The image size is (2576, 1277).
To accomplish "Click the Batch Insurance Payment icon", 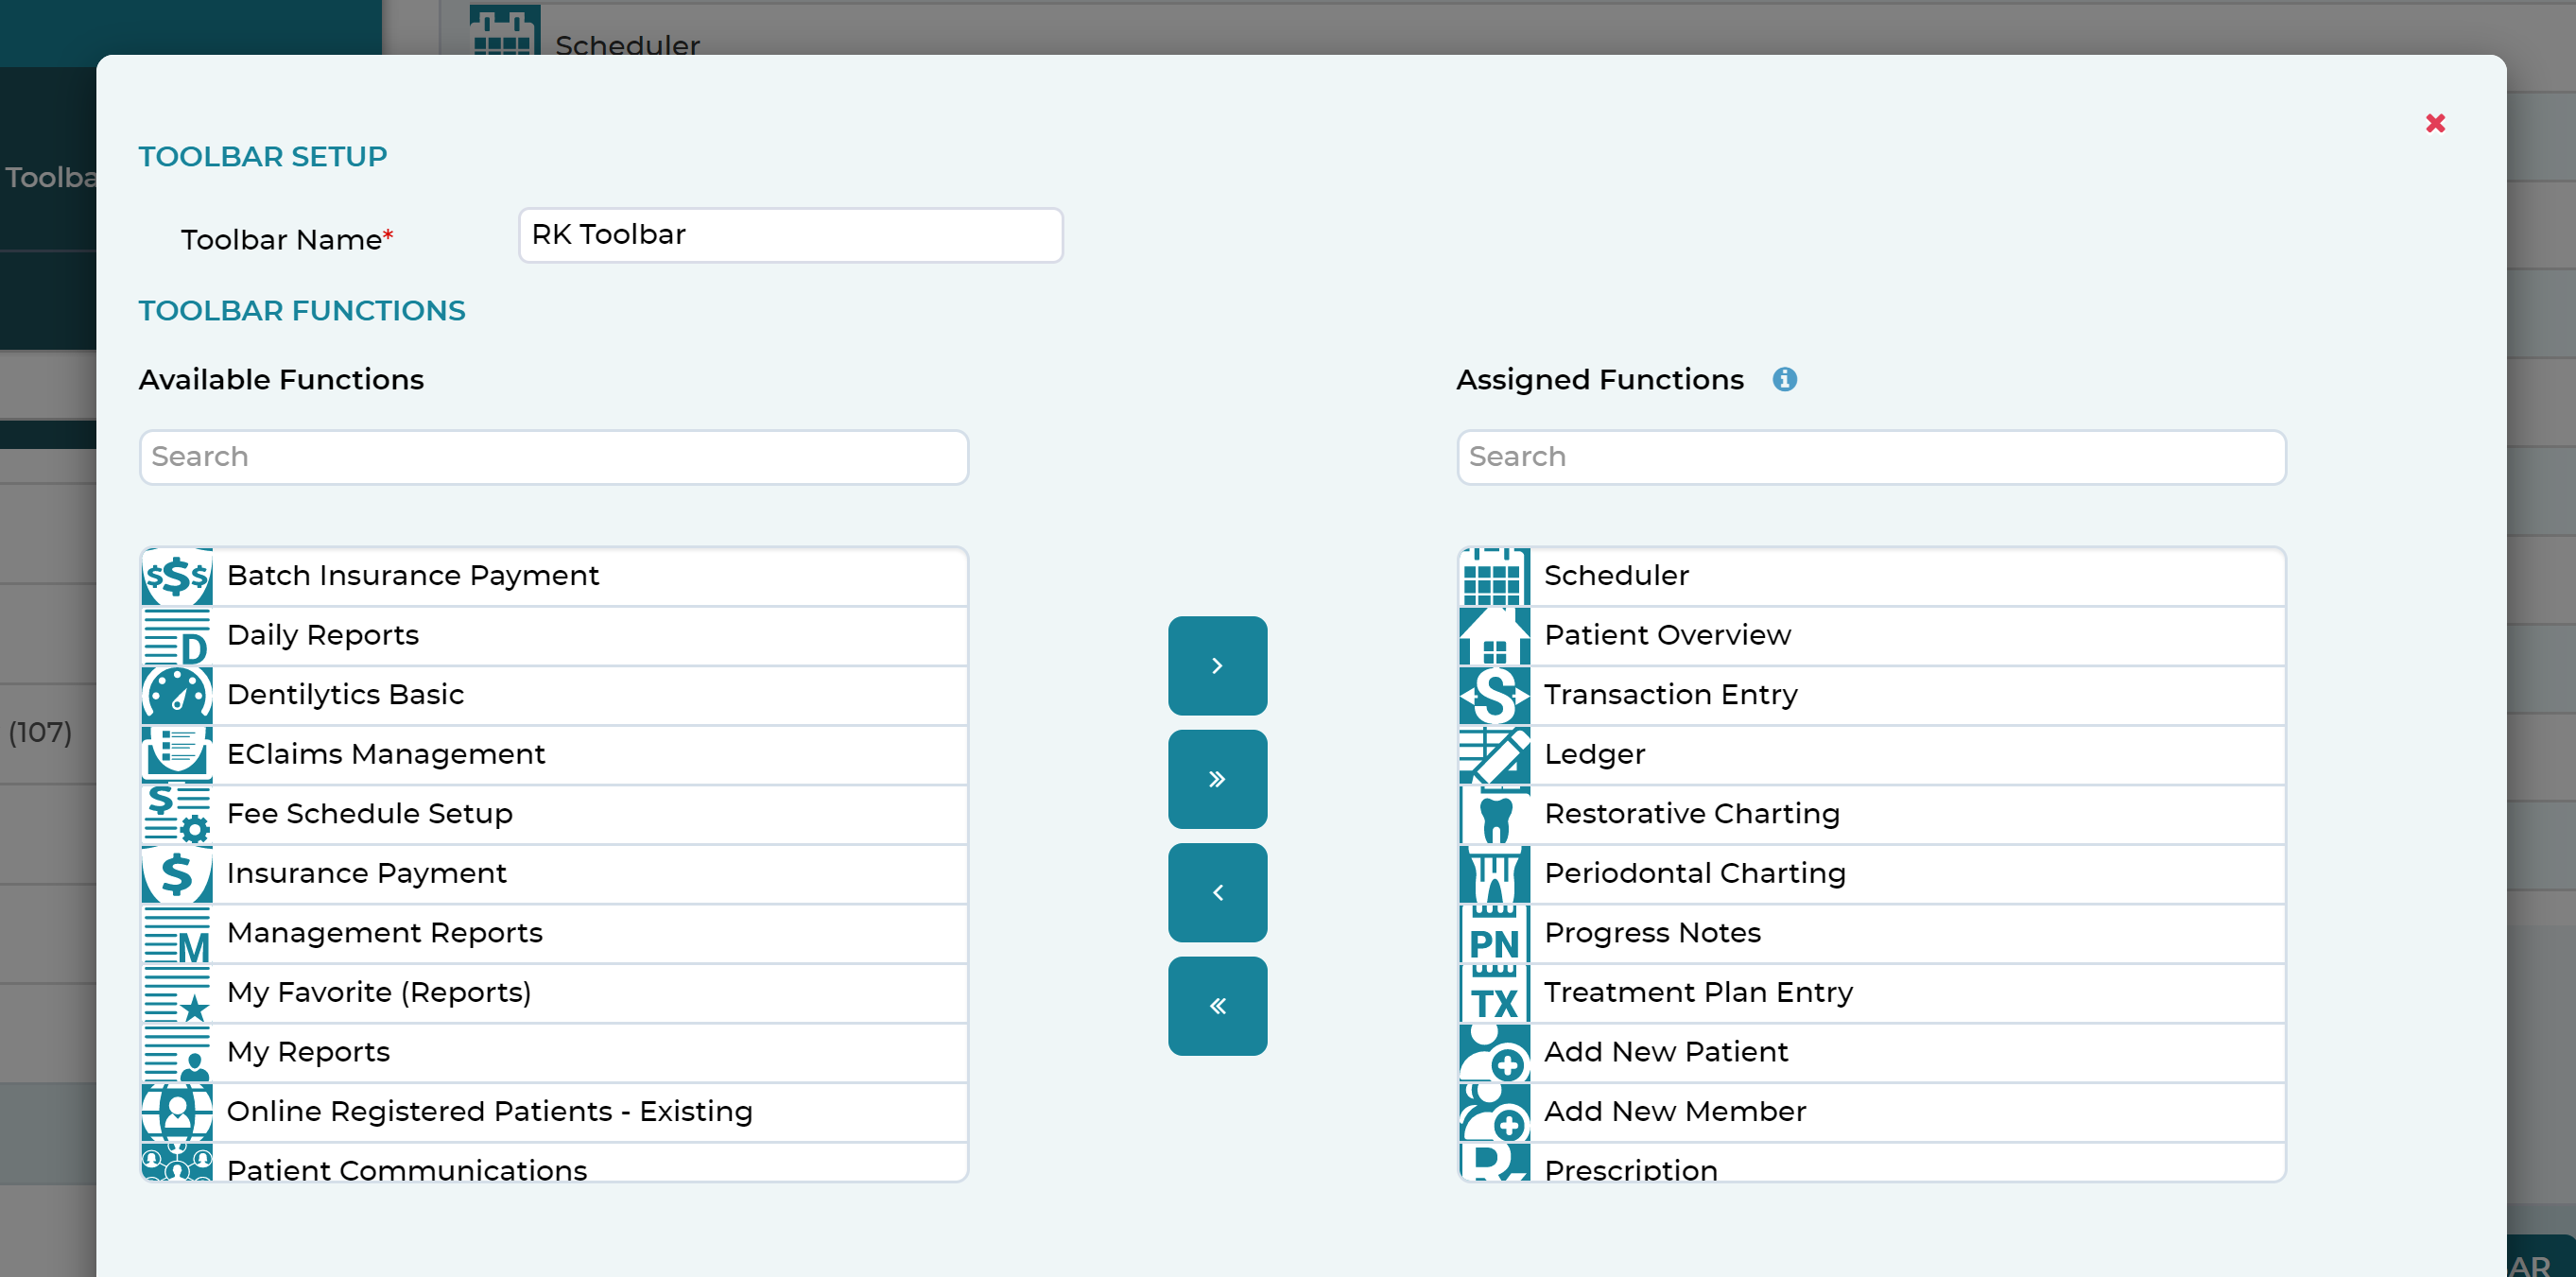I will coord(177,576).
